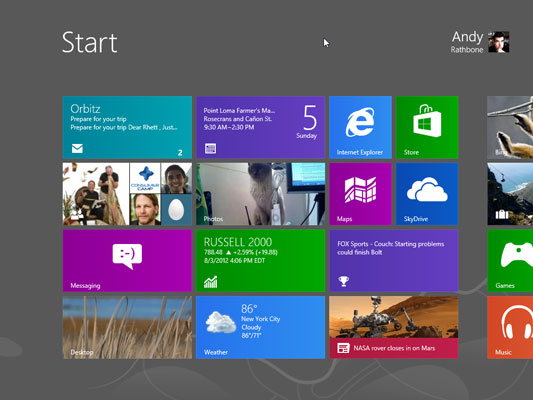Click the Consumer Camp contact picture
Viewport: 533px width, 400px height.
click(145, 178)
